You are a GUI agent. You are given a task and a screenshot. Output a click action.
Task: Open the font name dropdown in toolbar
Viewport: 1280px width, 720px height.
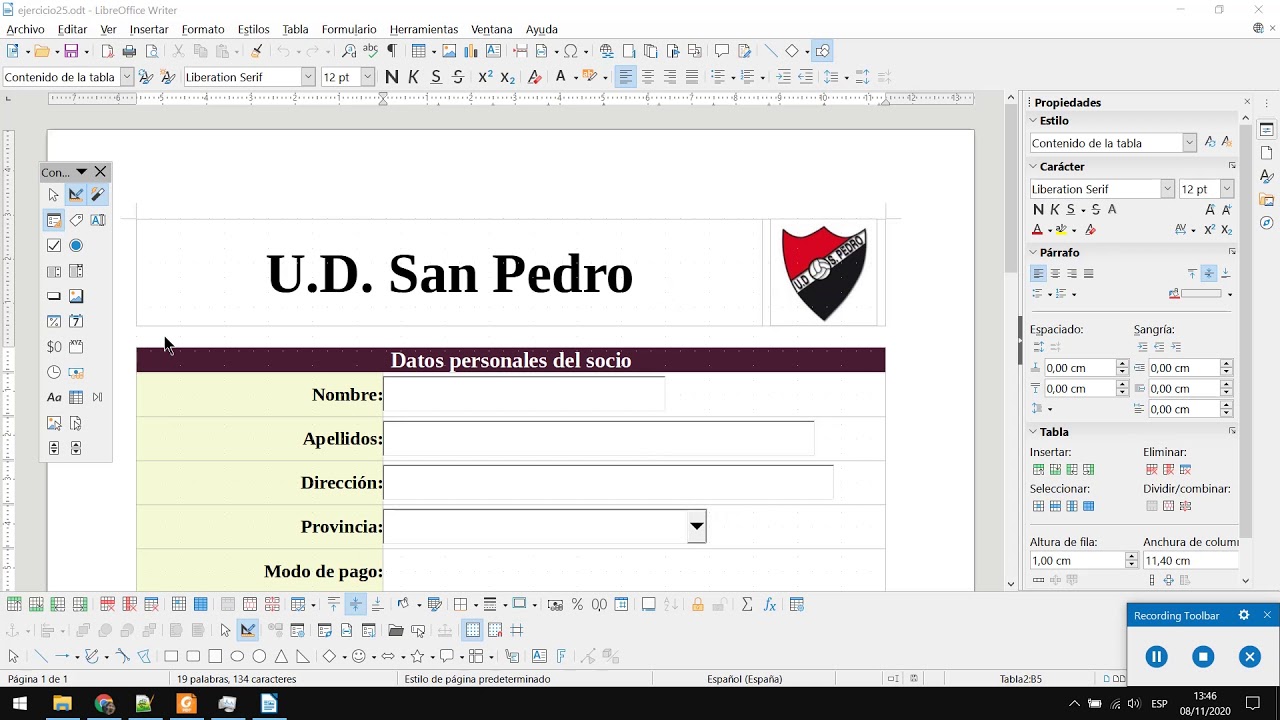coord(308,77)
